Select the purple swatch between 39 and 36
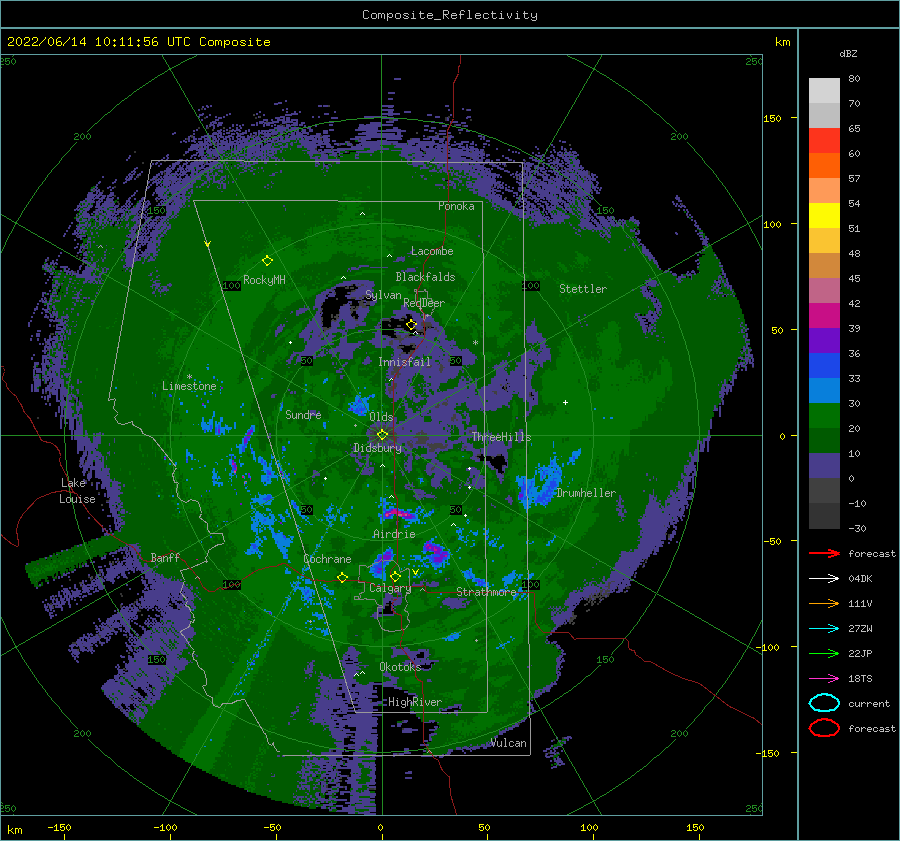Image resolution: width=900 pixels, height=841 pixels. coord(824,340)
